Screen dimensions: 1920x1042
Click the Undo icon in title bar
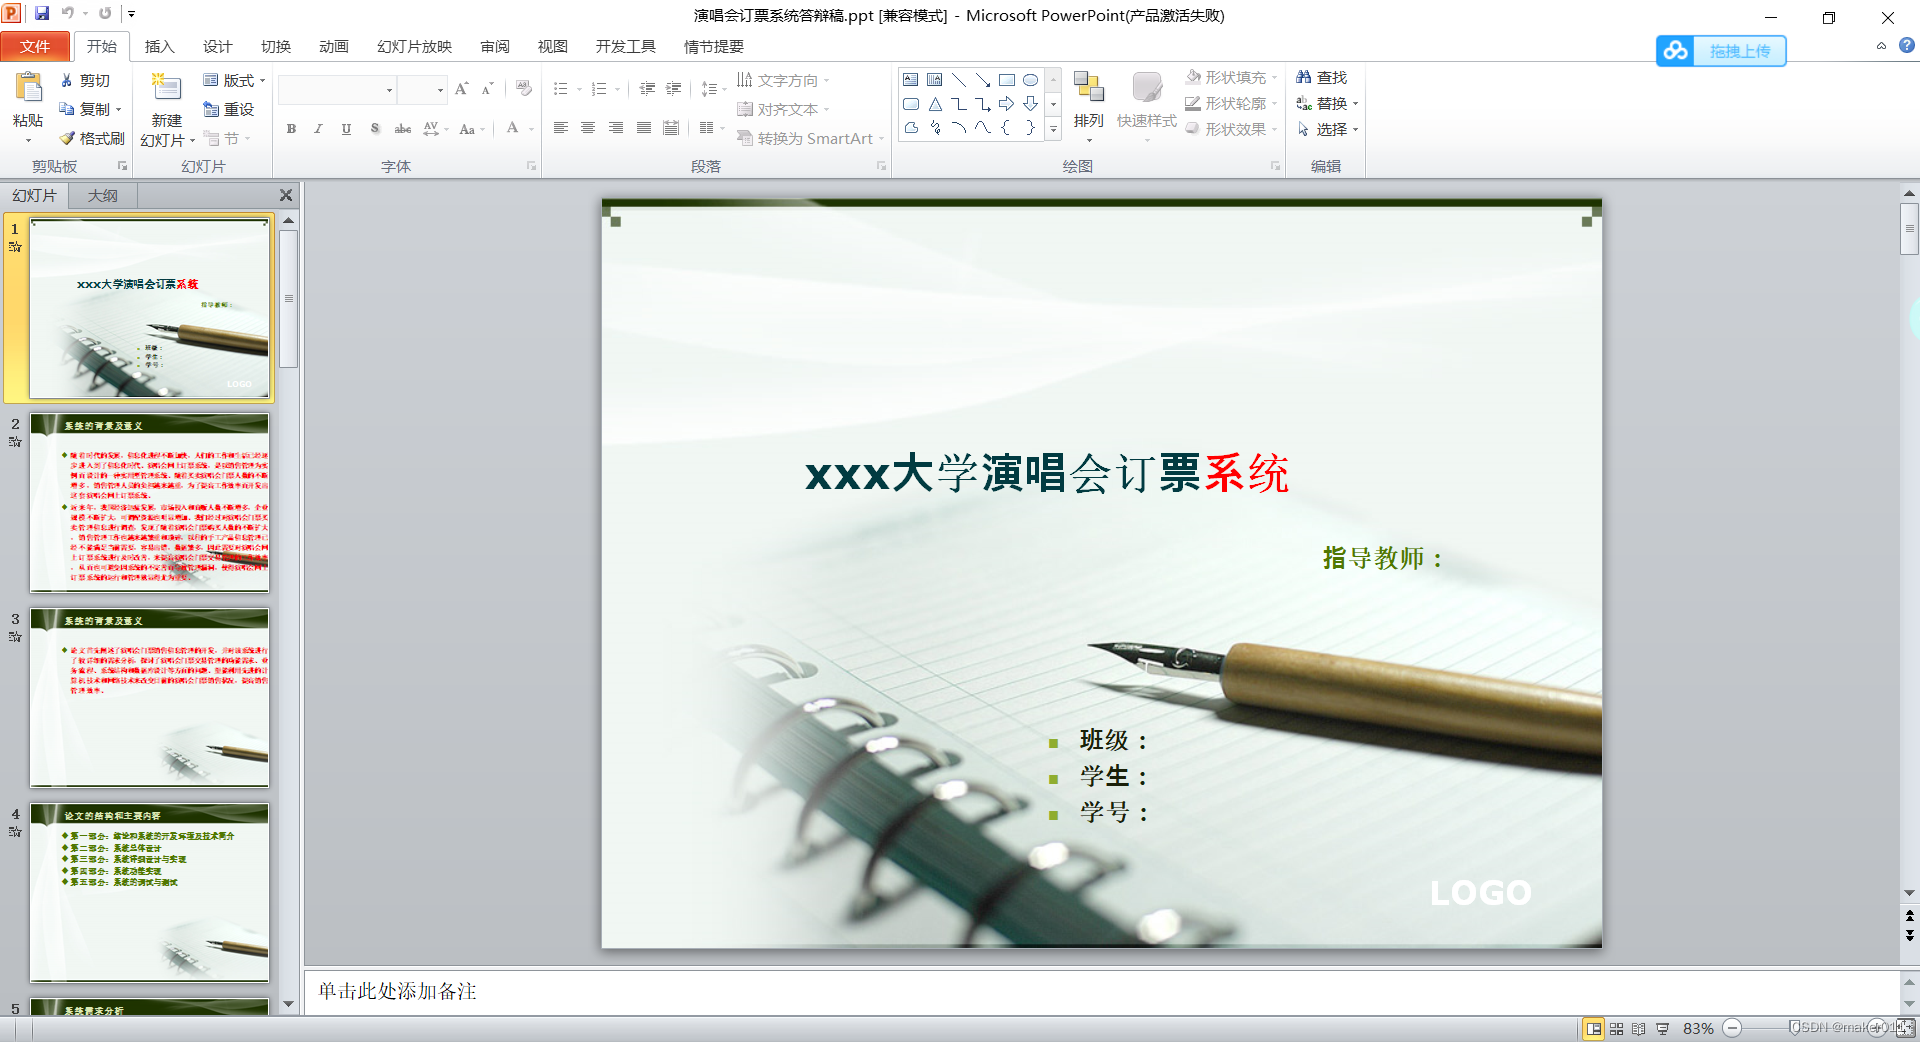(x=68, y=14)
